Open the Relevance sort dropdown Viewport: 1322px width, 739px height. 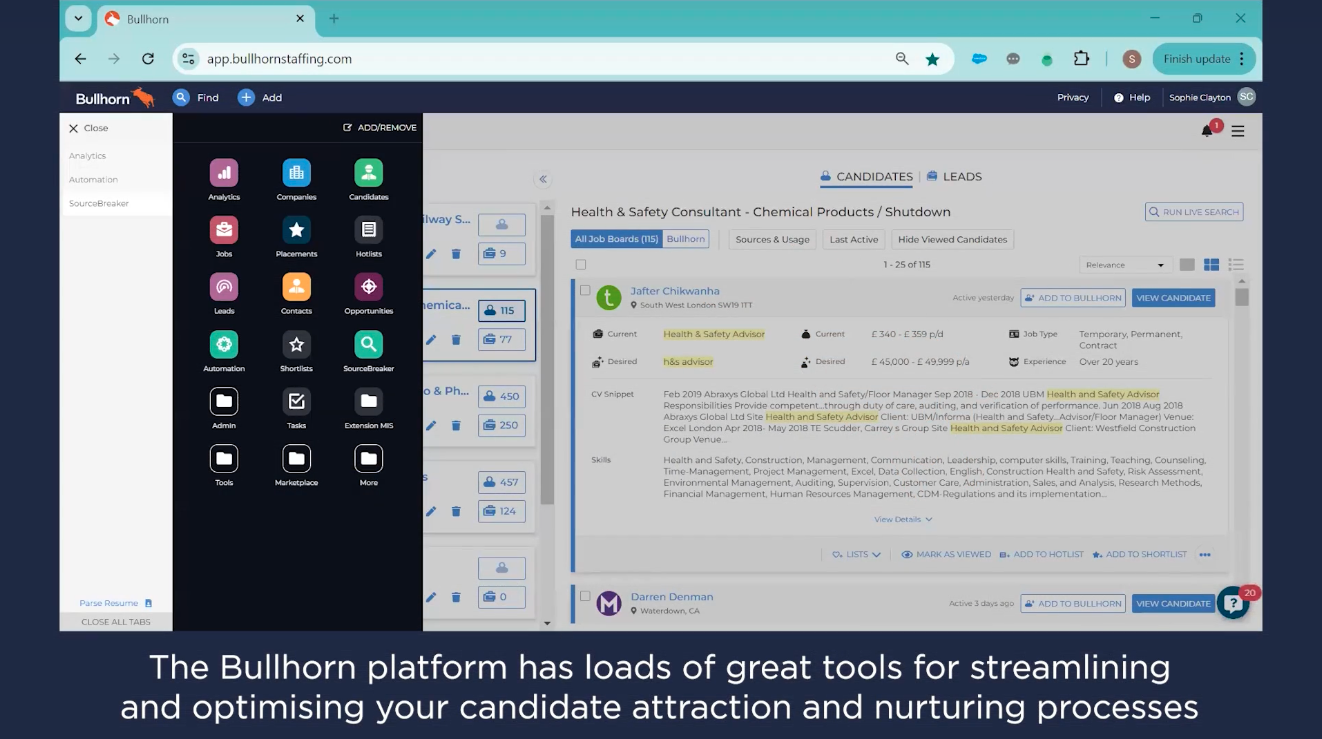click(x=1125, y=265)
